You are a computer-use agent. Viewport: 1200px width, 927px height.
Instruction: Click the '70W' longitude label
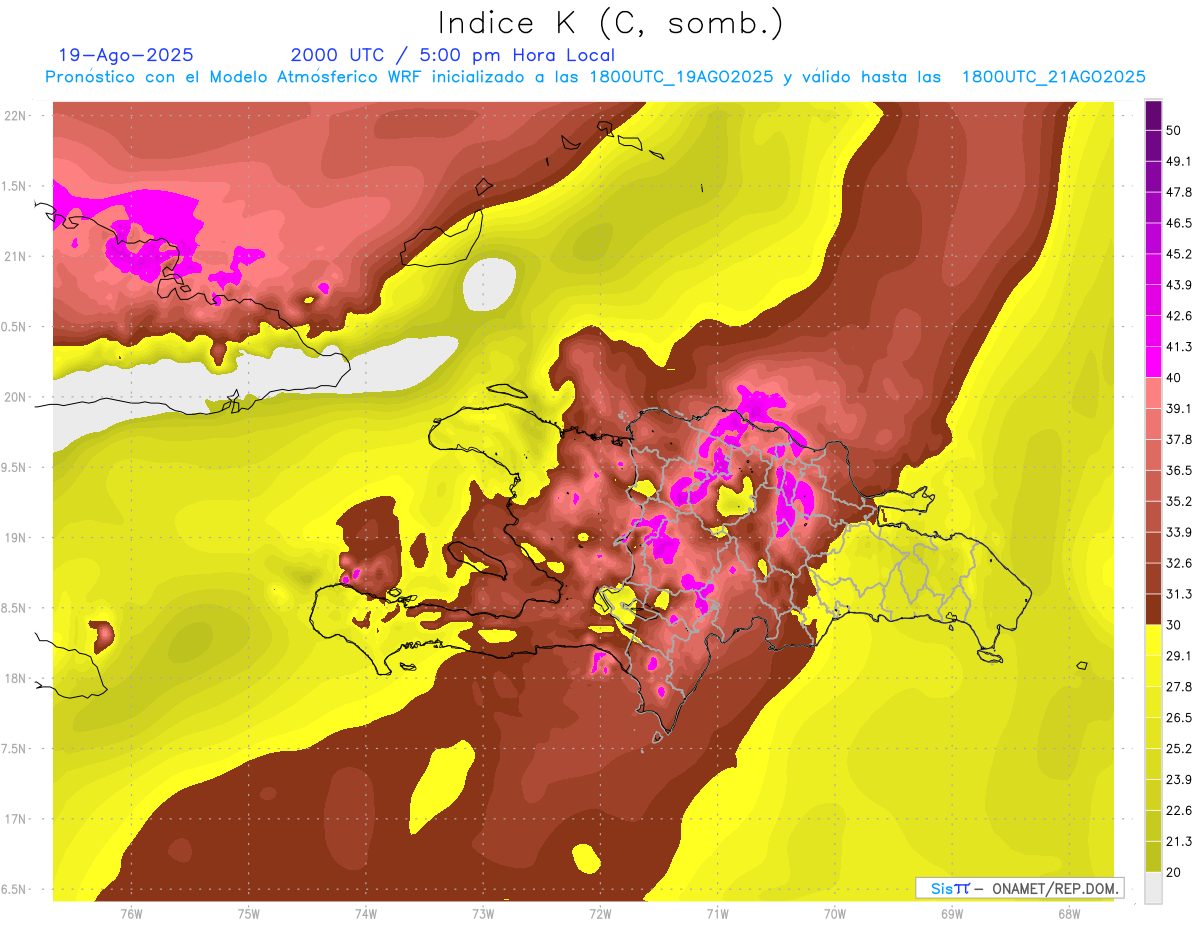835,914
